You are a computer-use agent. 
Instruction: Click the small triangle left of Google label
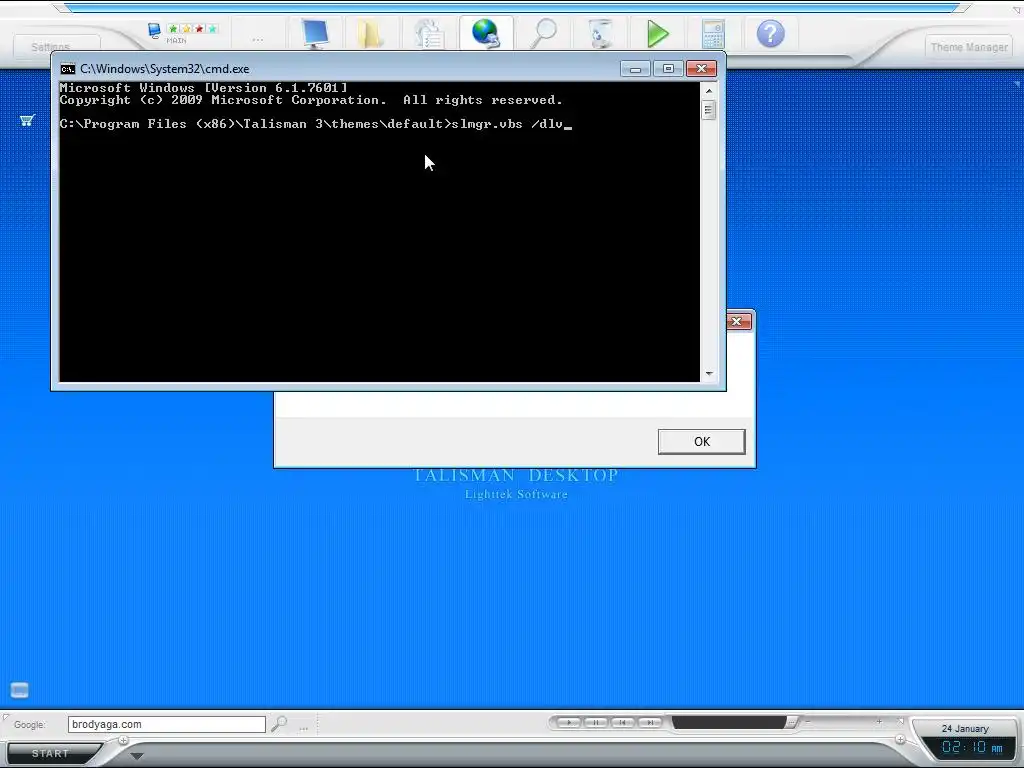(x=6, y=718)
